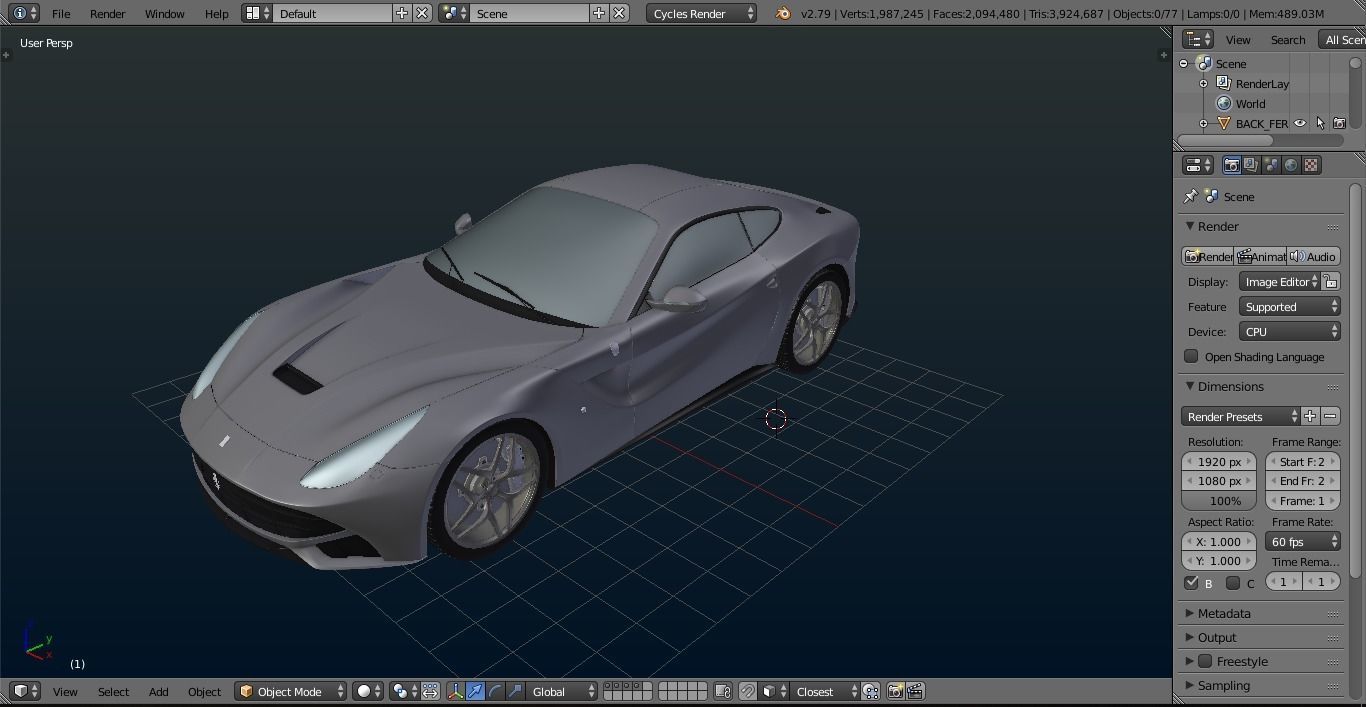Open the Info editor type selector
The image size is (1366, 707).
click(x=24, y=13)
